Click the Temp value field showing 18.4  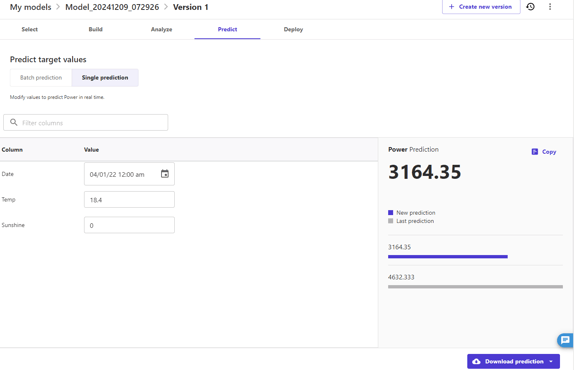click(x=129, y=200)
